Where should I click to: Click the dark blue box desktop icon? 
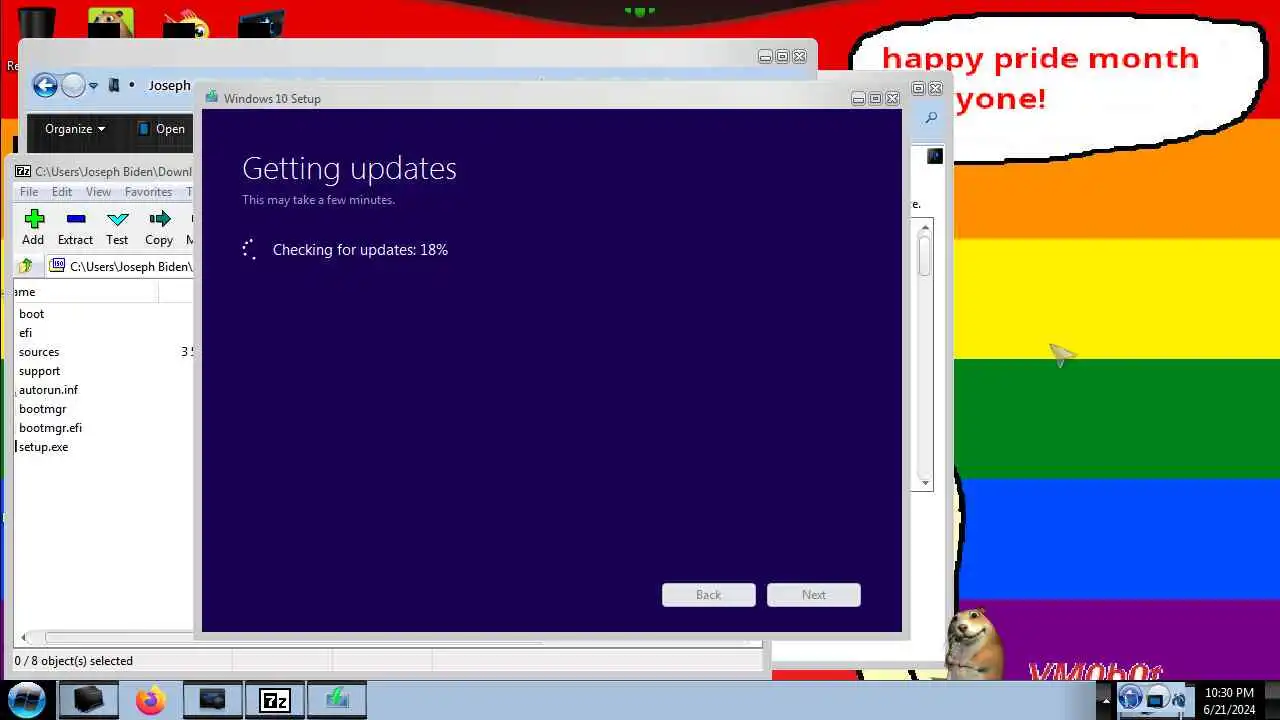[x=261, y=24]
